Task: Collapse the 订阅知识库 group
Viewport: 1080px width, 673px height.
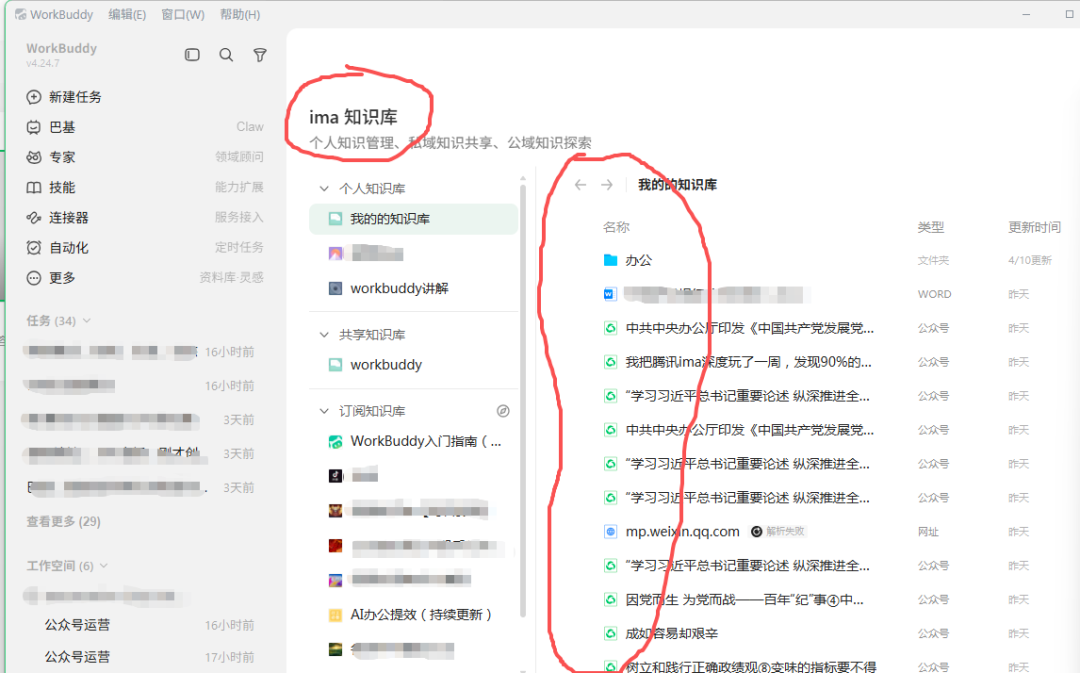Action: [x=324, y=411]
